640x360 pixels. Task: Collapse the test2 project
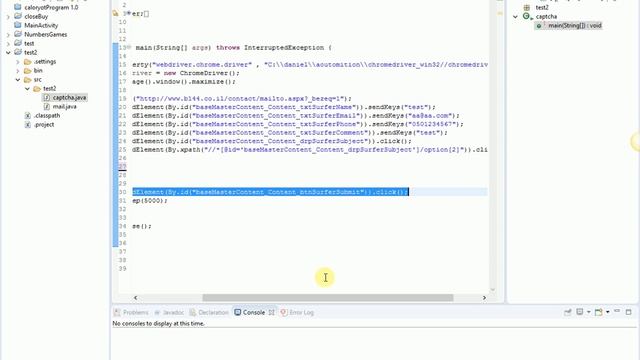(8, 53)
